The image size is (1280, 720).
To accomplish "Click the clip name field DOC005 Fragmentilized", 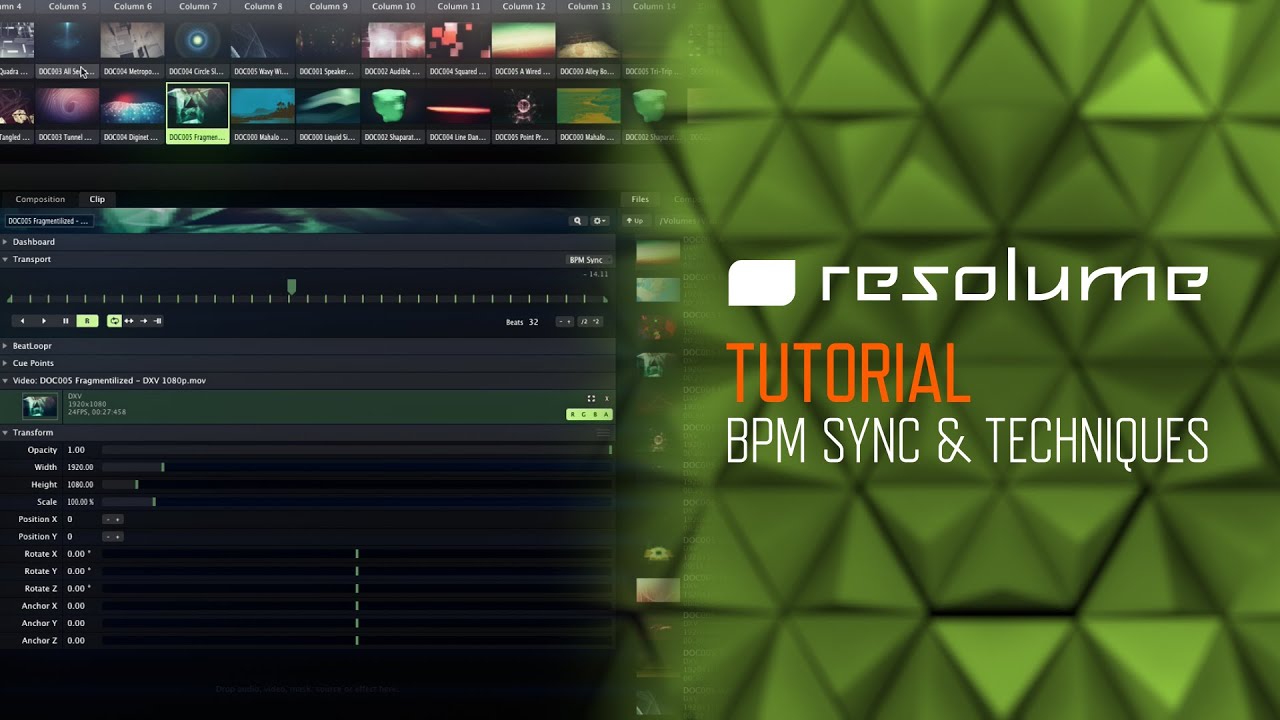I will point(49,221).
